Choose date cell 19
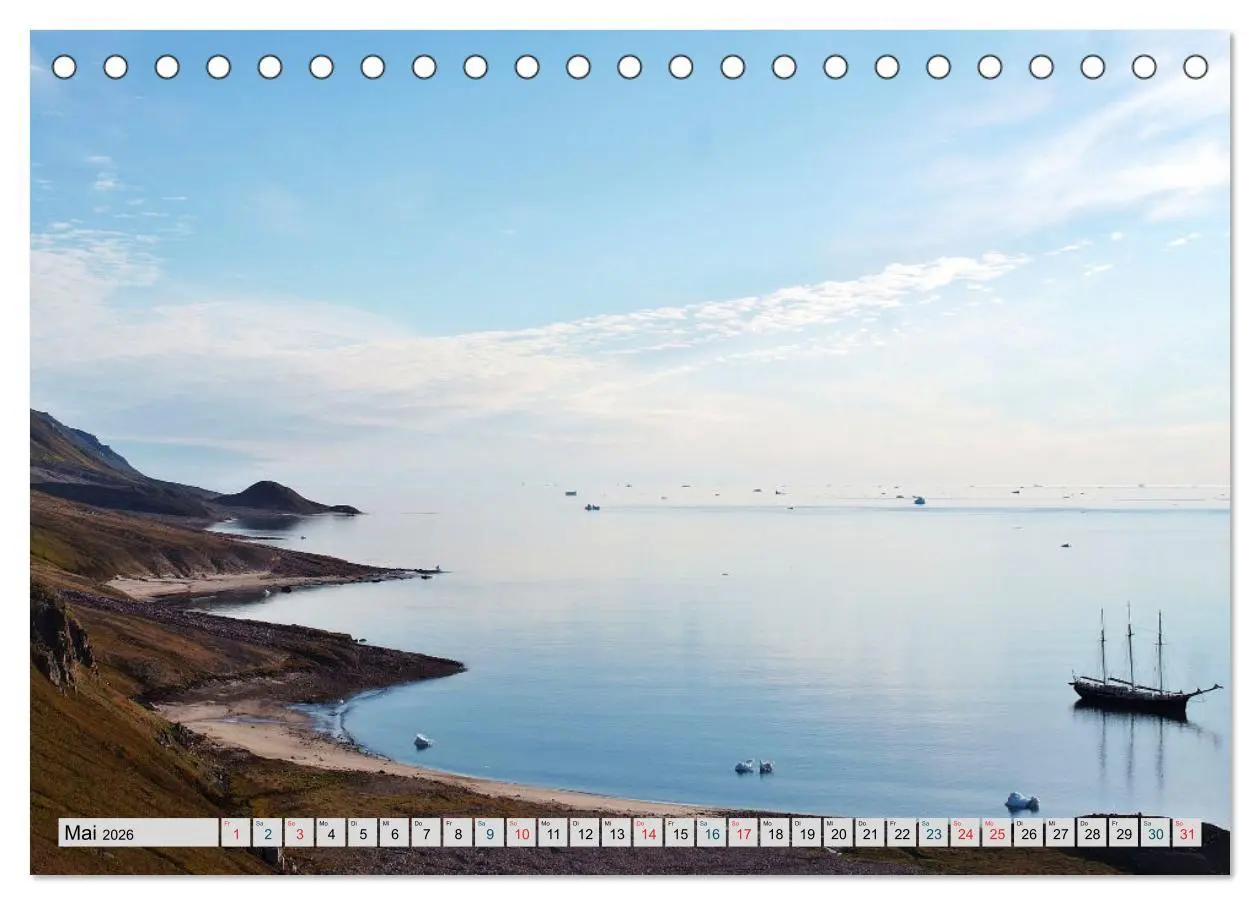The image size is (1260, 905). 807,833
